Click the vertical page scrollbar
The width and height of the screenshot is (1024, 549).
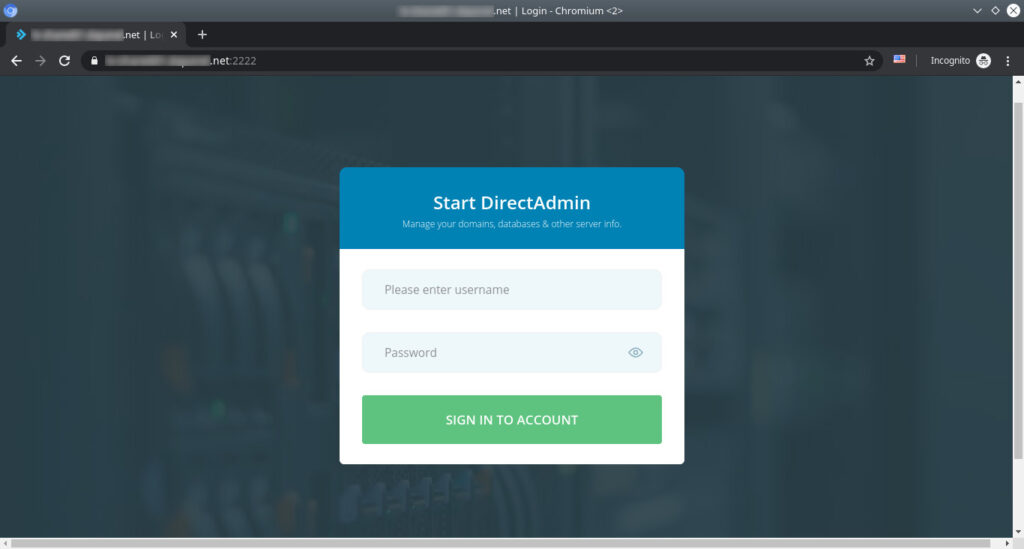pyautogui.click(x=1018, y=281)
